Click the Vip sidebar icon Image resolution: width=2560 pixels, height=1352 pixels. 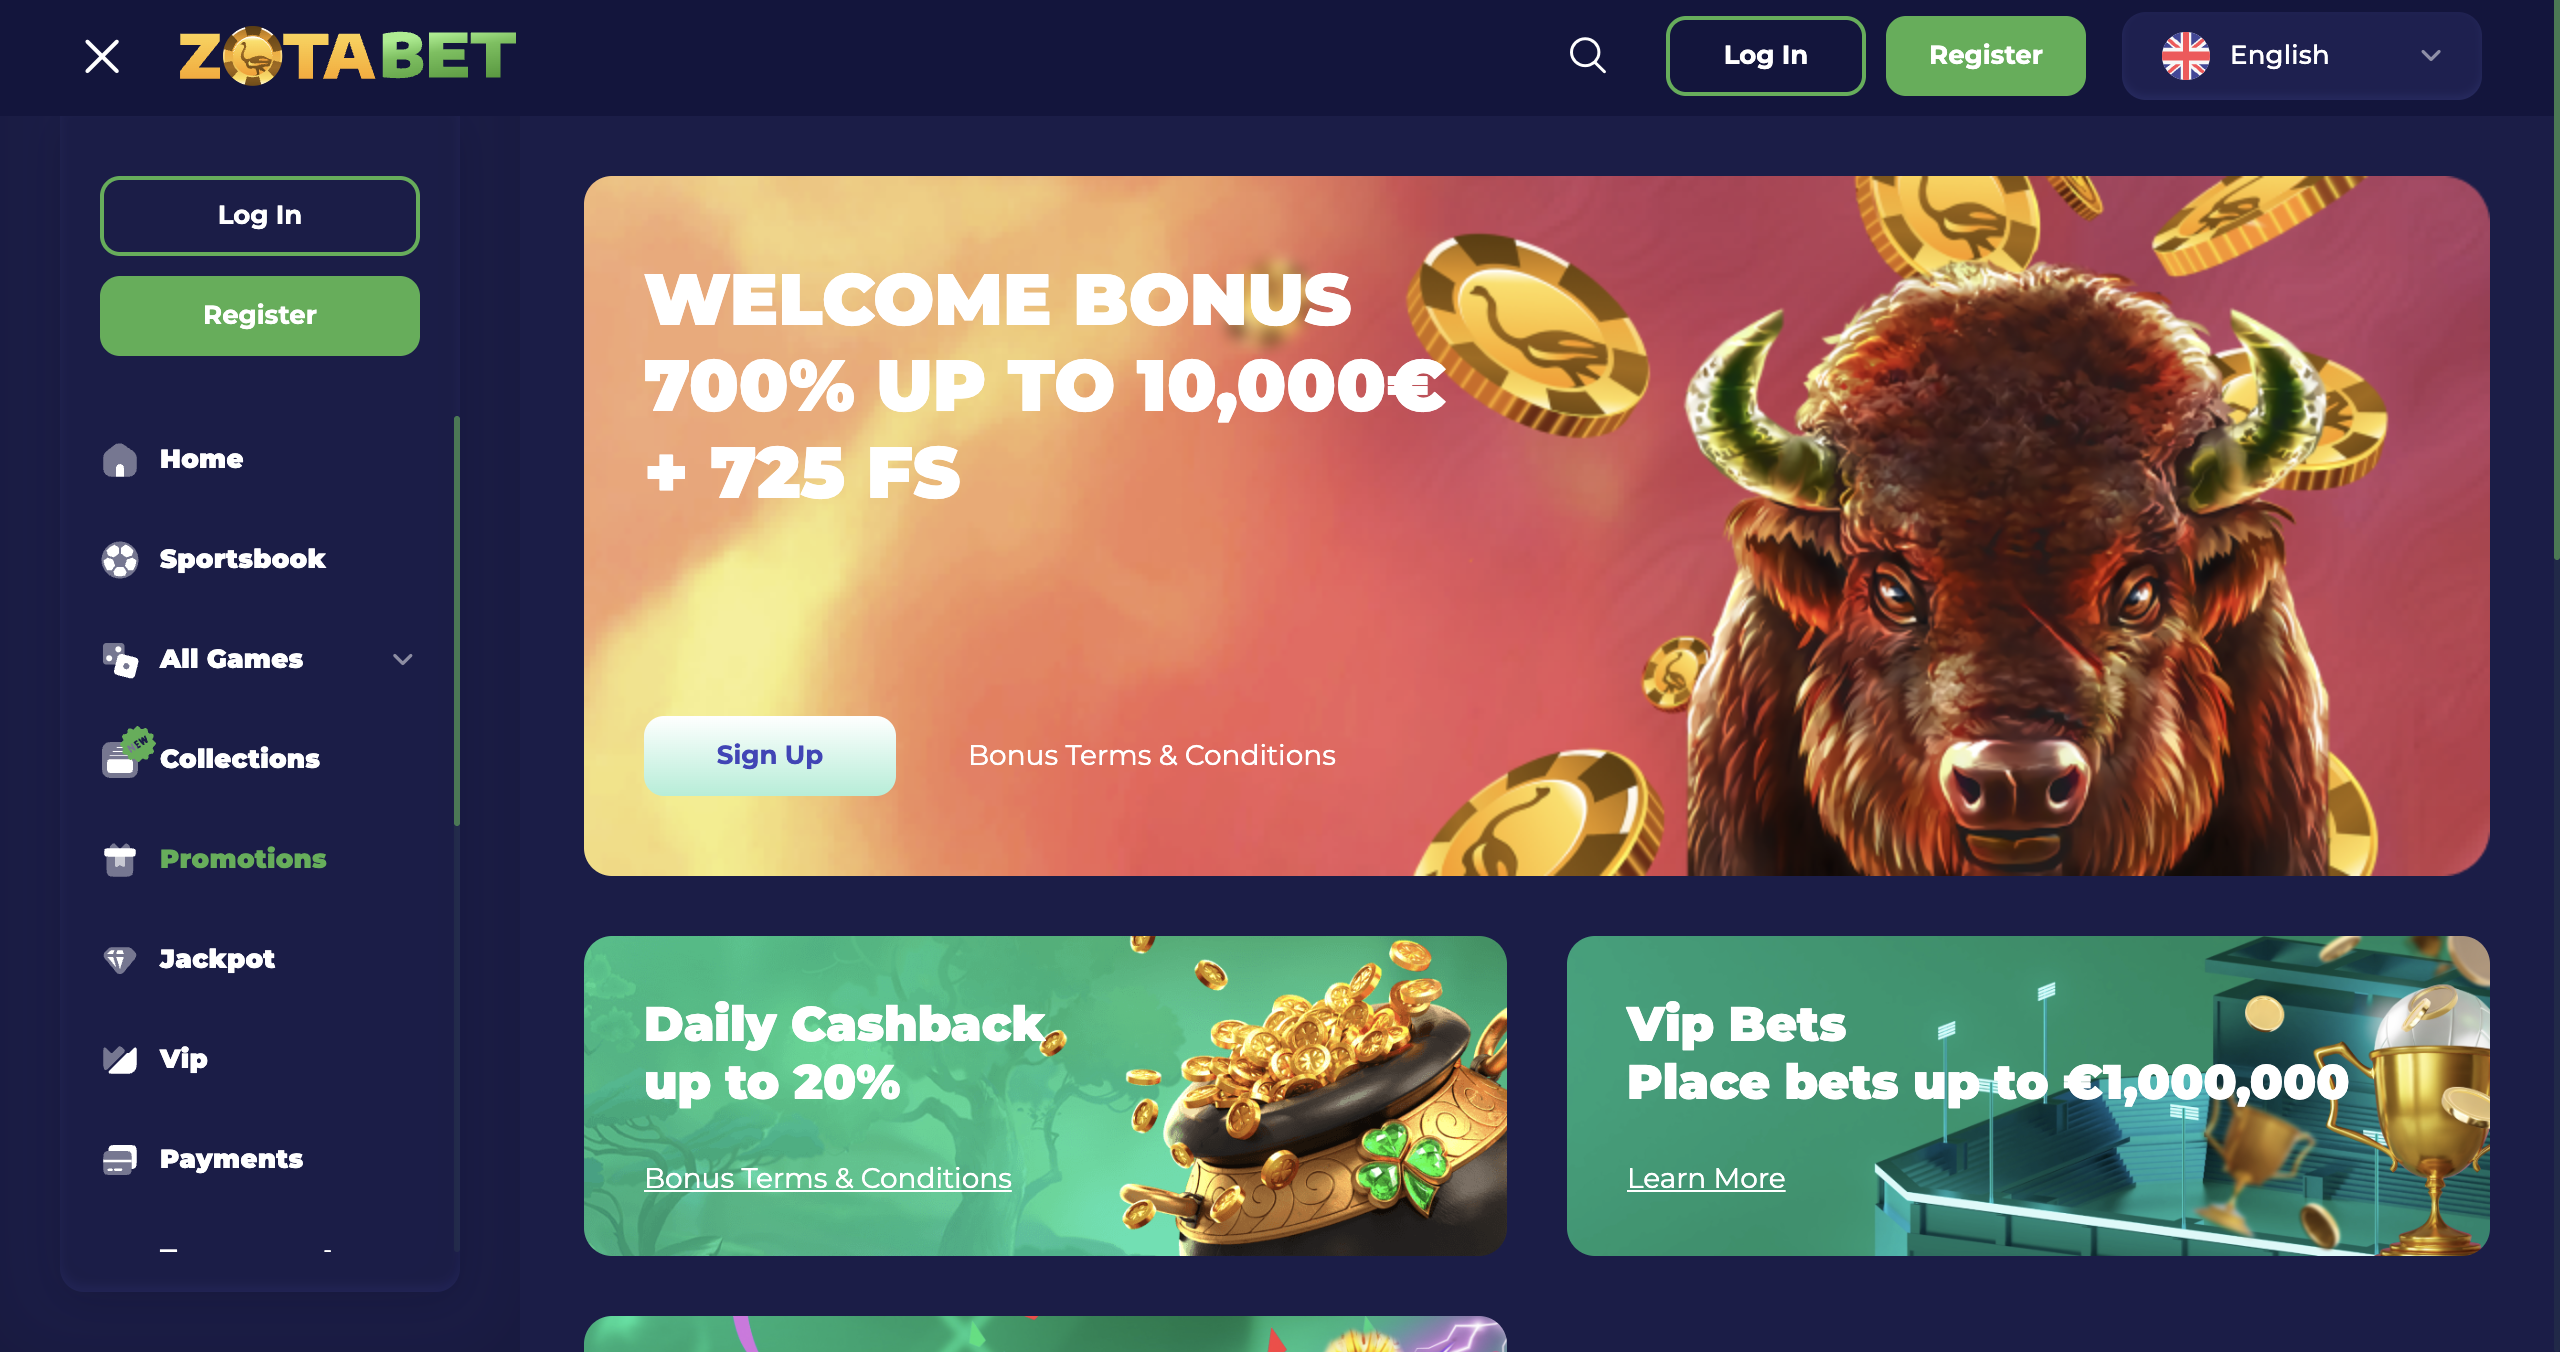pyautogui.click(x=120, y=1060)
